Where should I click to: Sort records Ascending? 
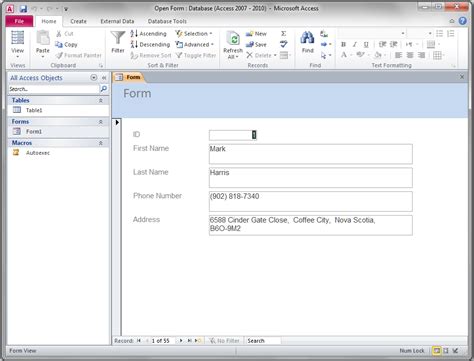(149, 34)
